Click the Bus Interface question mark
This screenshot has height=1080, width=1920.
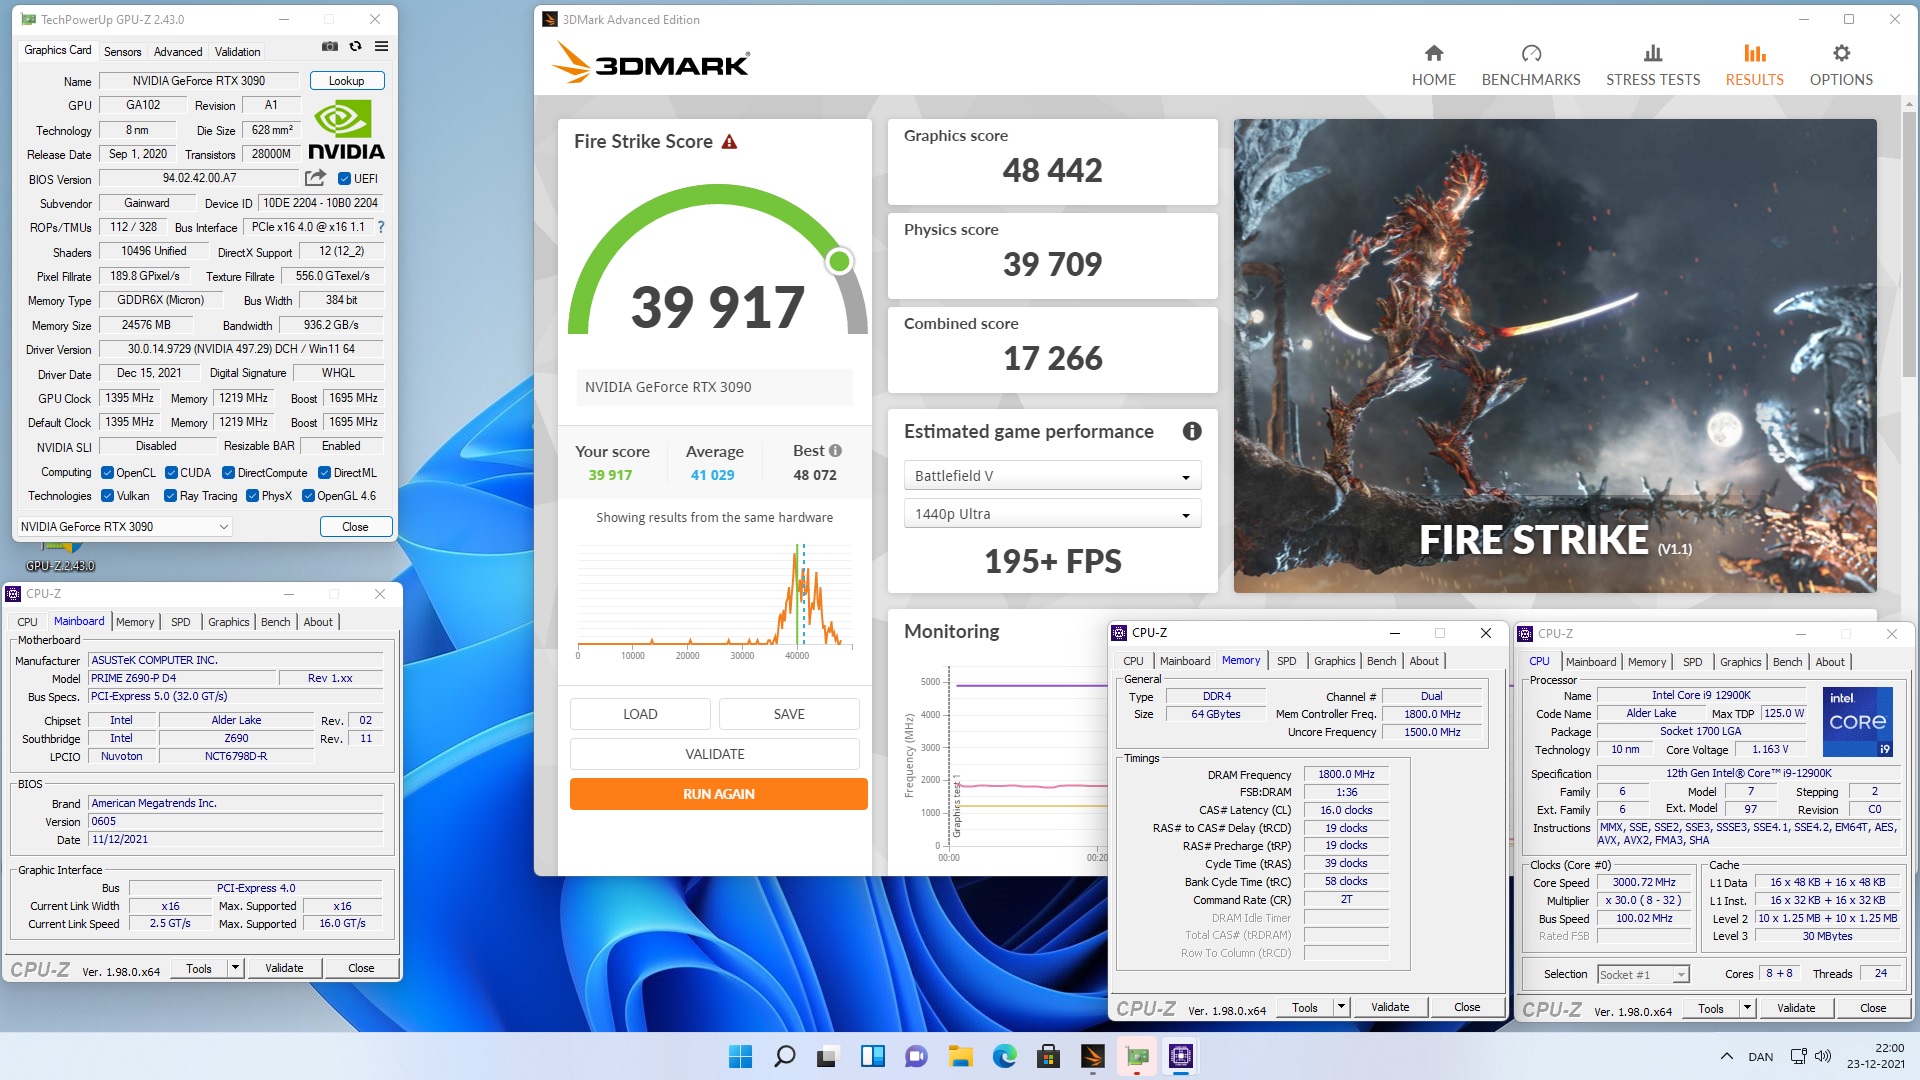tap(381, 227)
